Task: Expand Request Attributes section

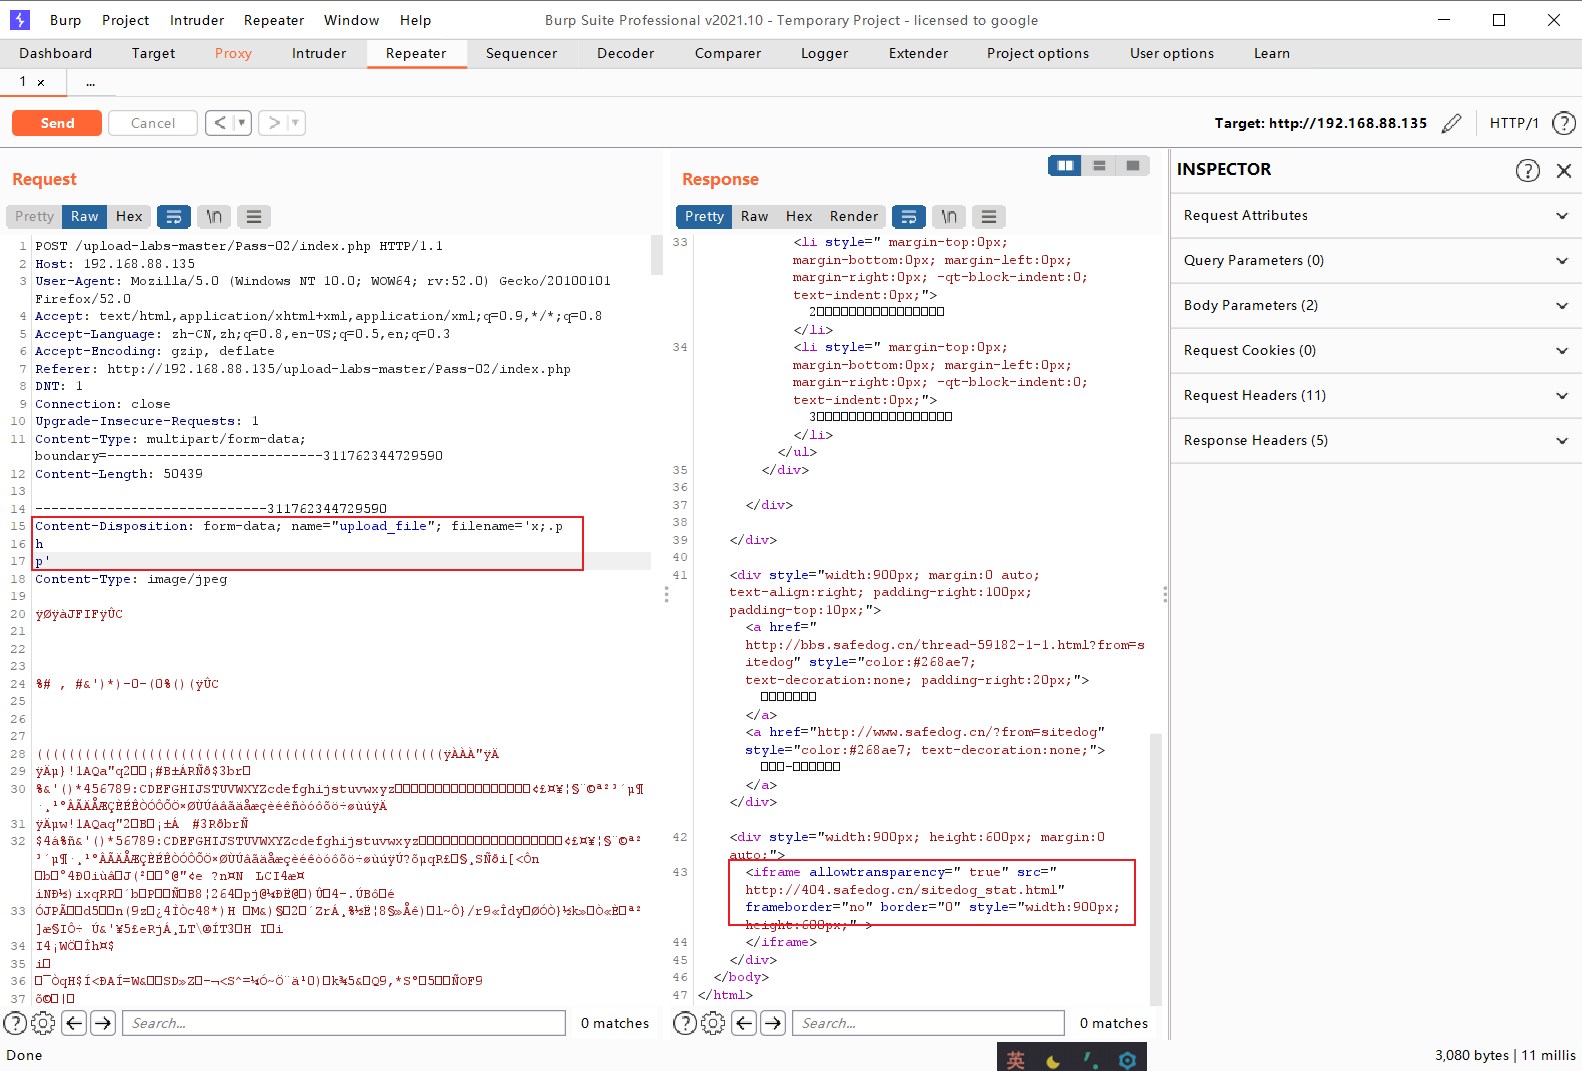Action: coord(1376,216)
